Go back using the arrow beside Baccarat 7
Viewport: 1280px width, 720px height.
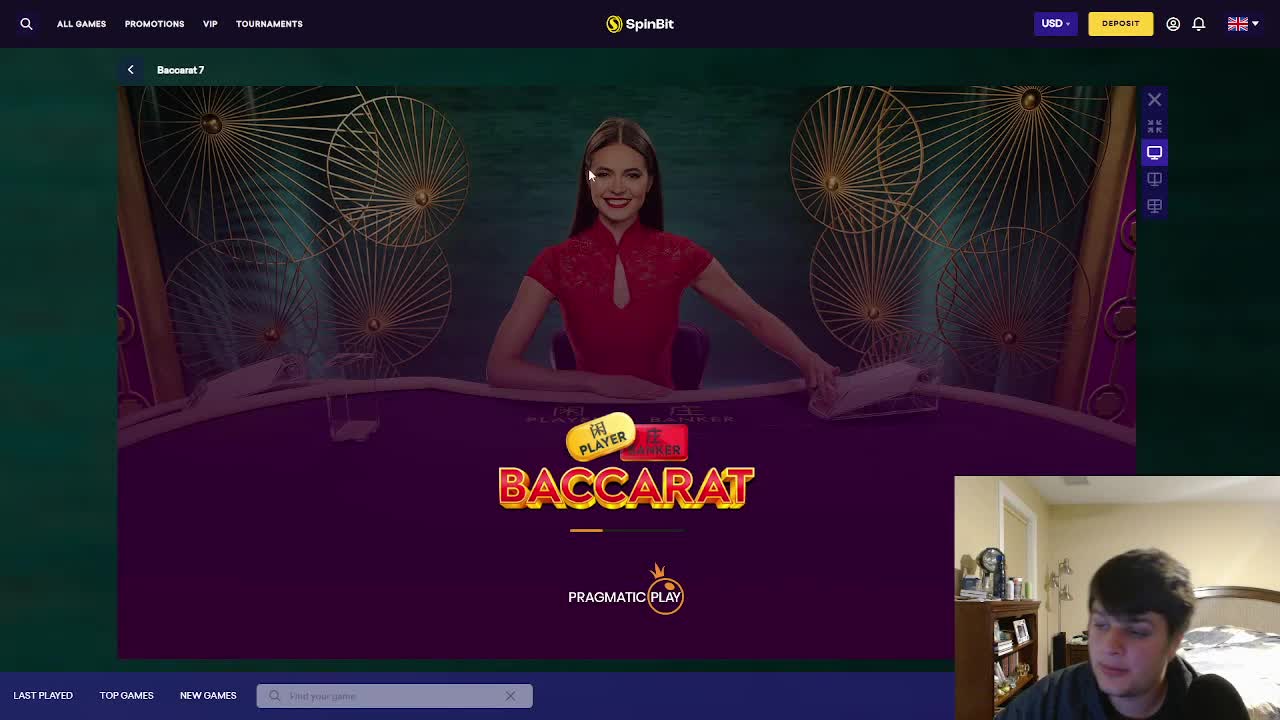point(130,70)
